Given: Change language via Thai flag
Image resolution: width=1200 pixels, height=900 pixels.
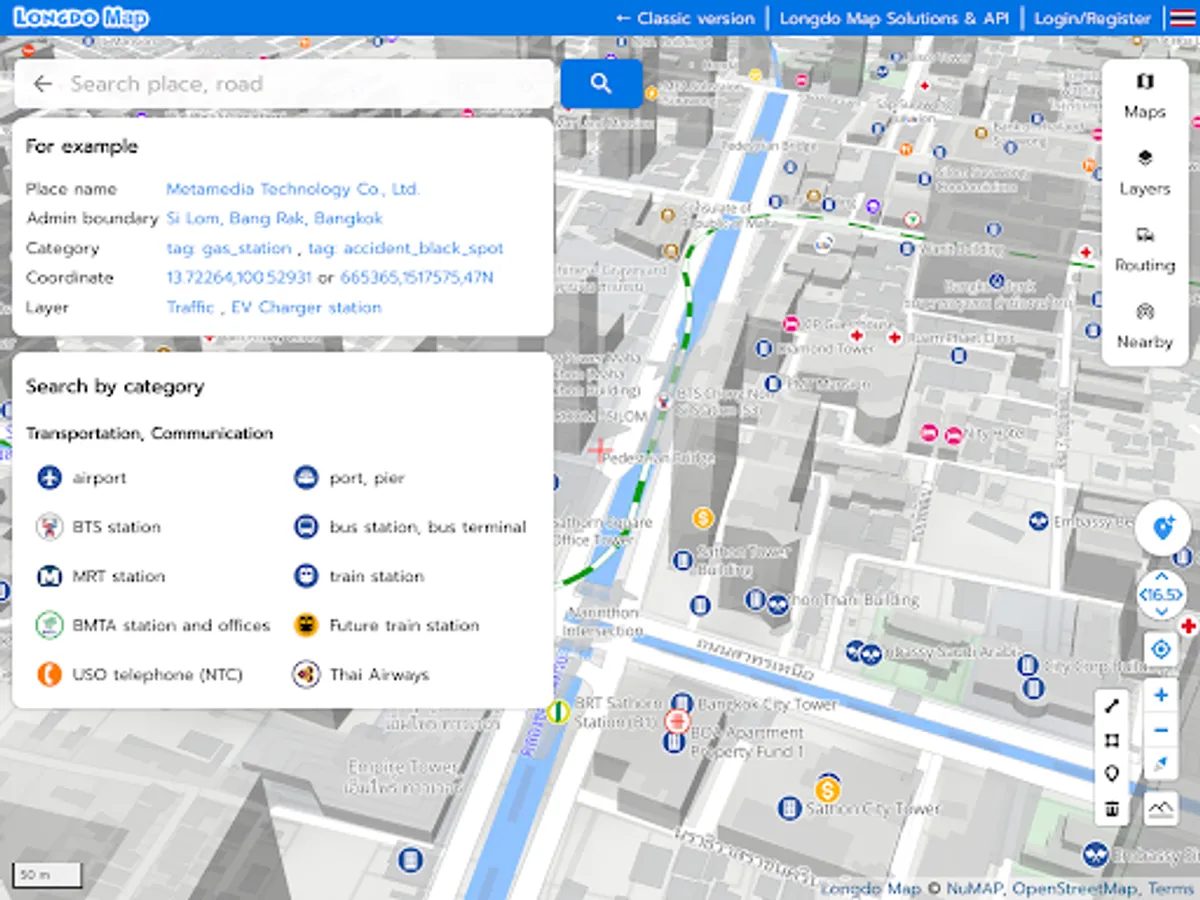Looking at the screenshot, I should [x=1181, y=18].
